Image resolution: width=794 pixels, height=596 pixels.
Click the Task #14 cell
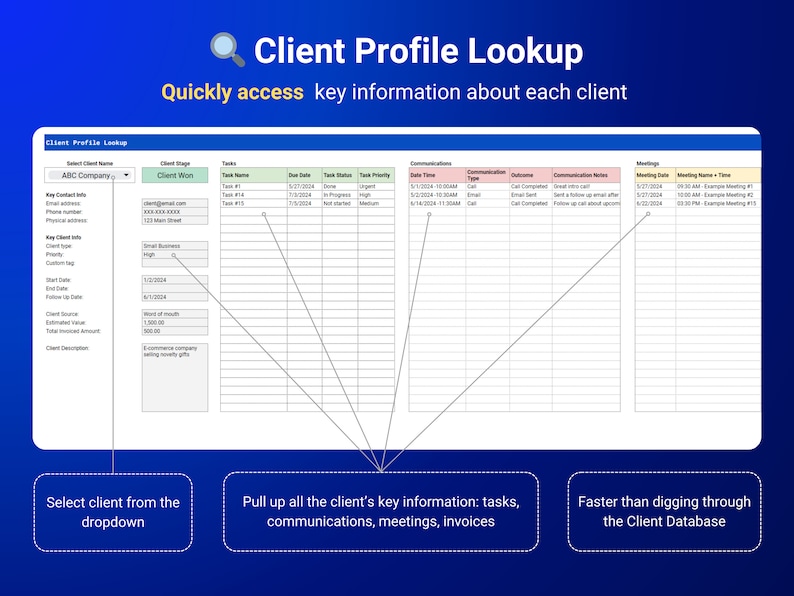254,195
